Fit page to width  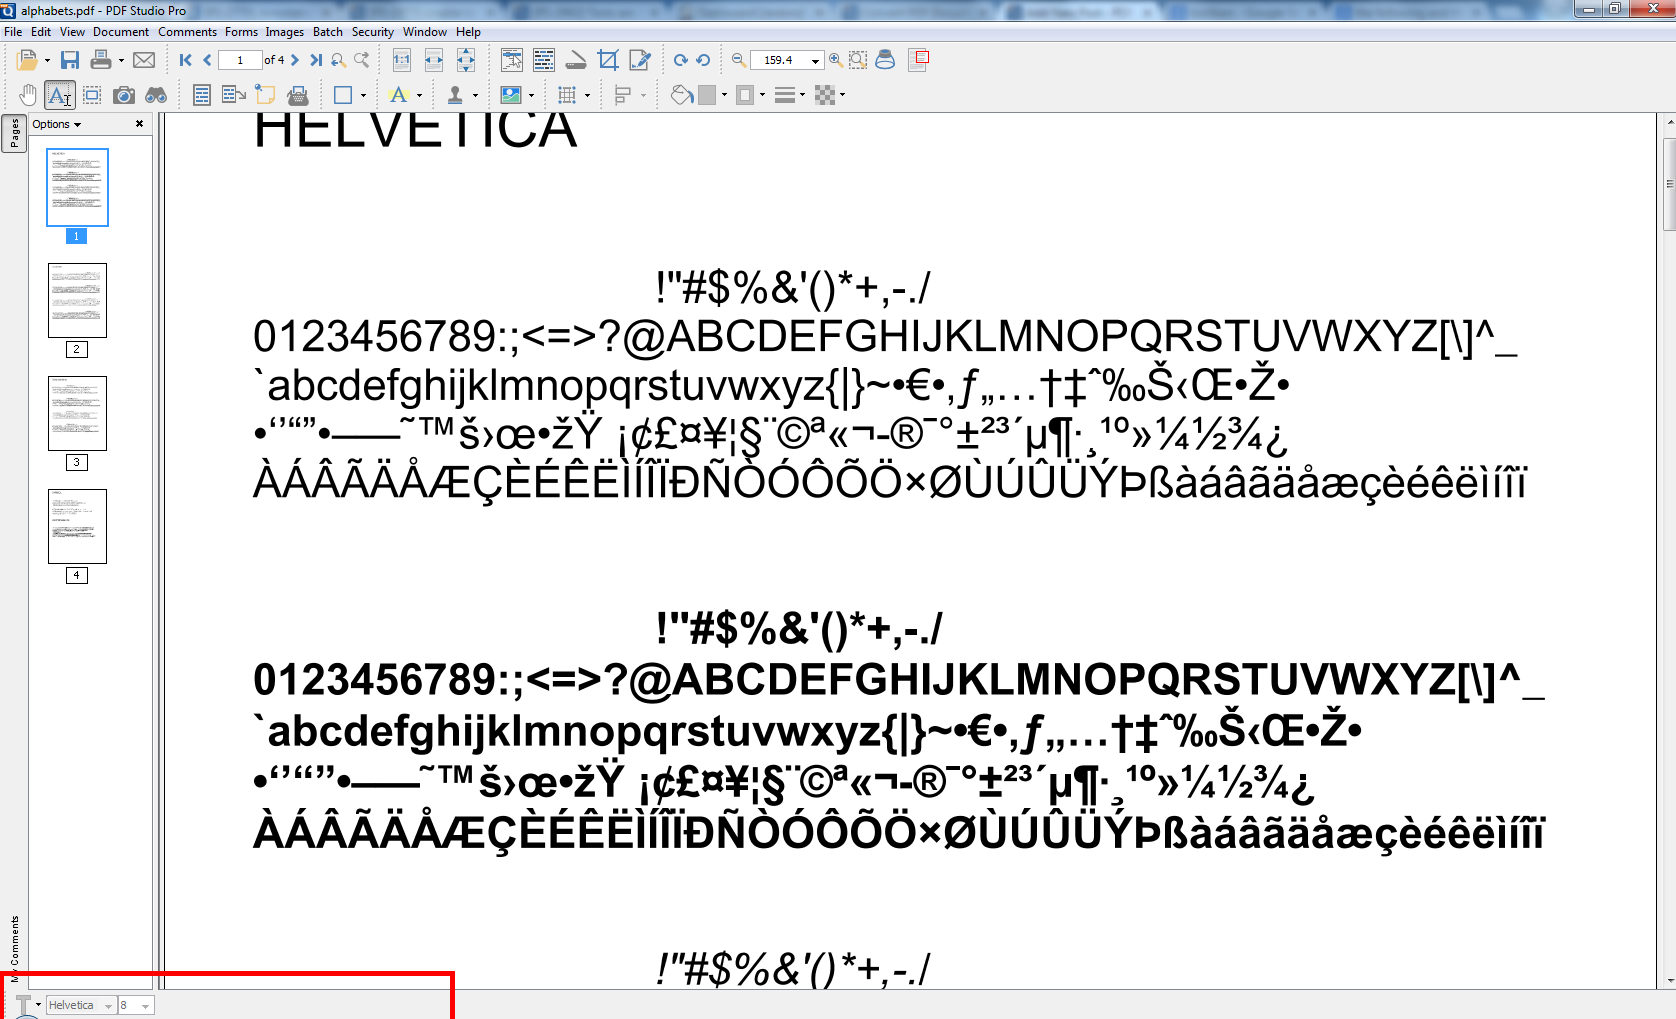434,60
